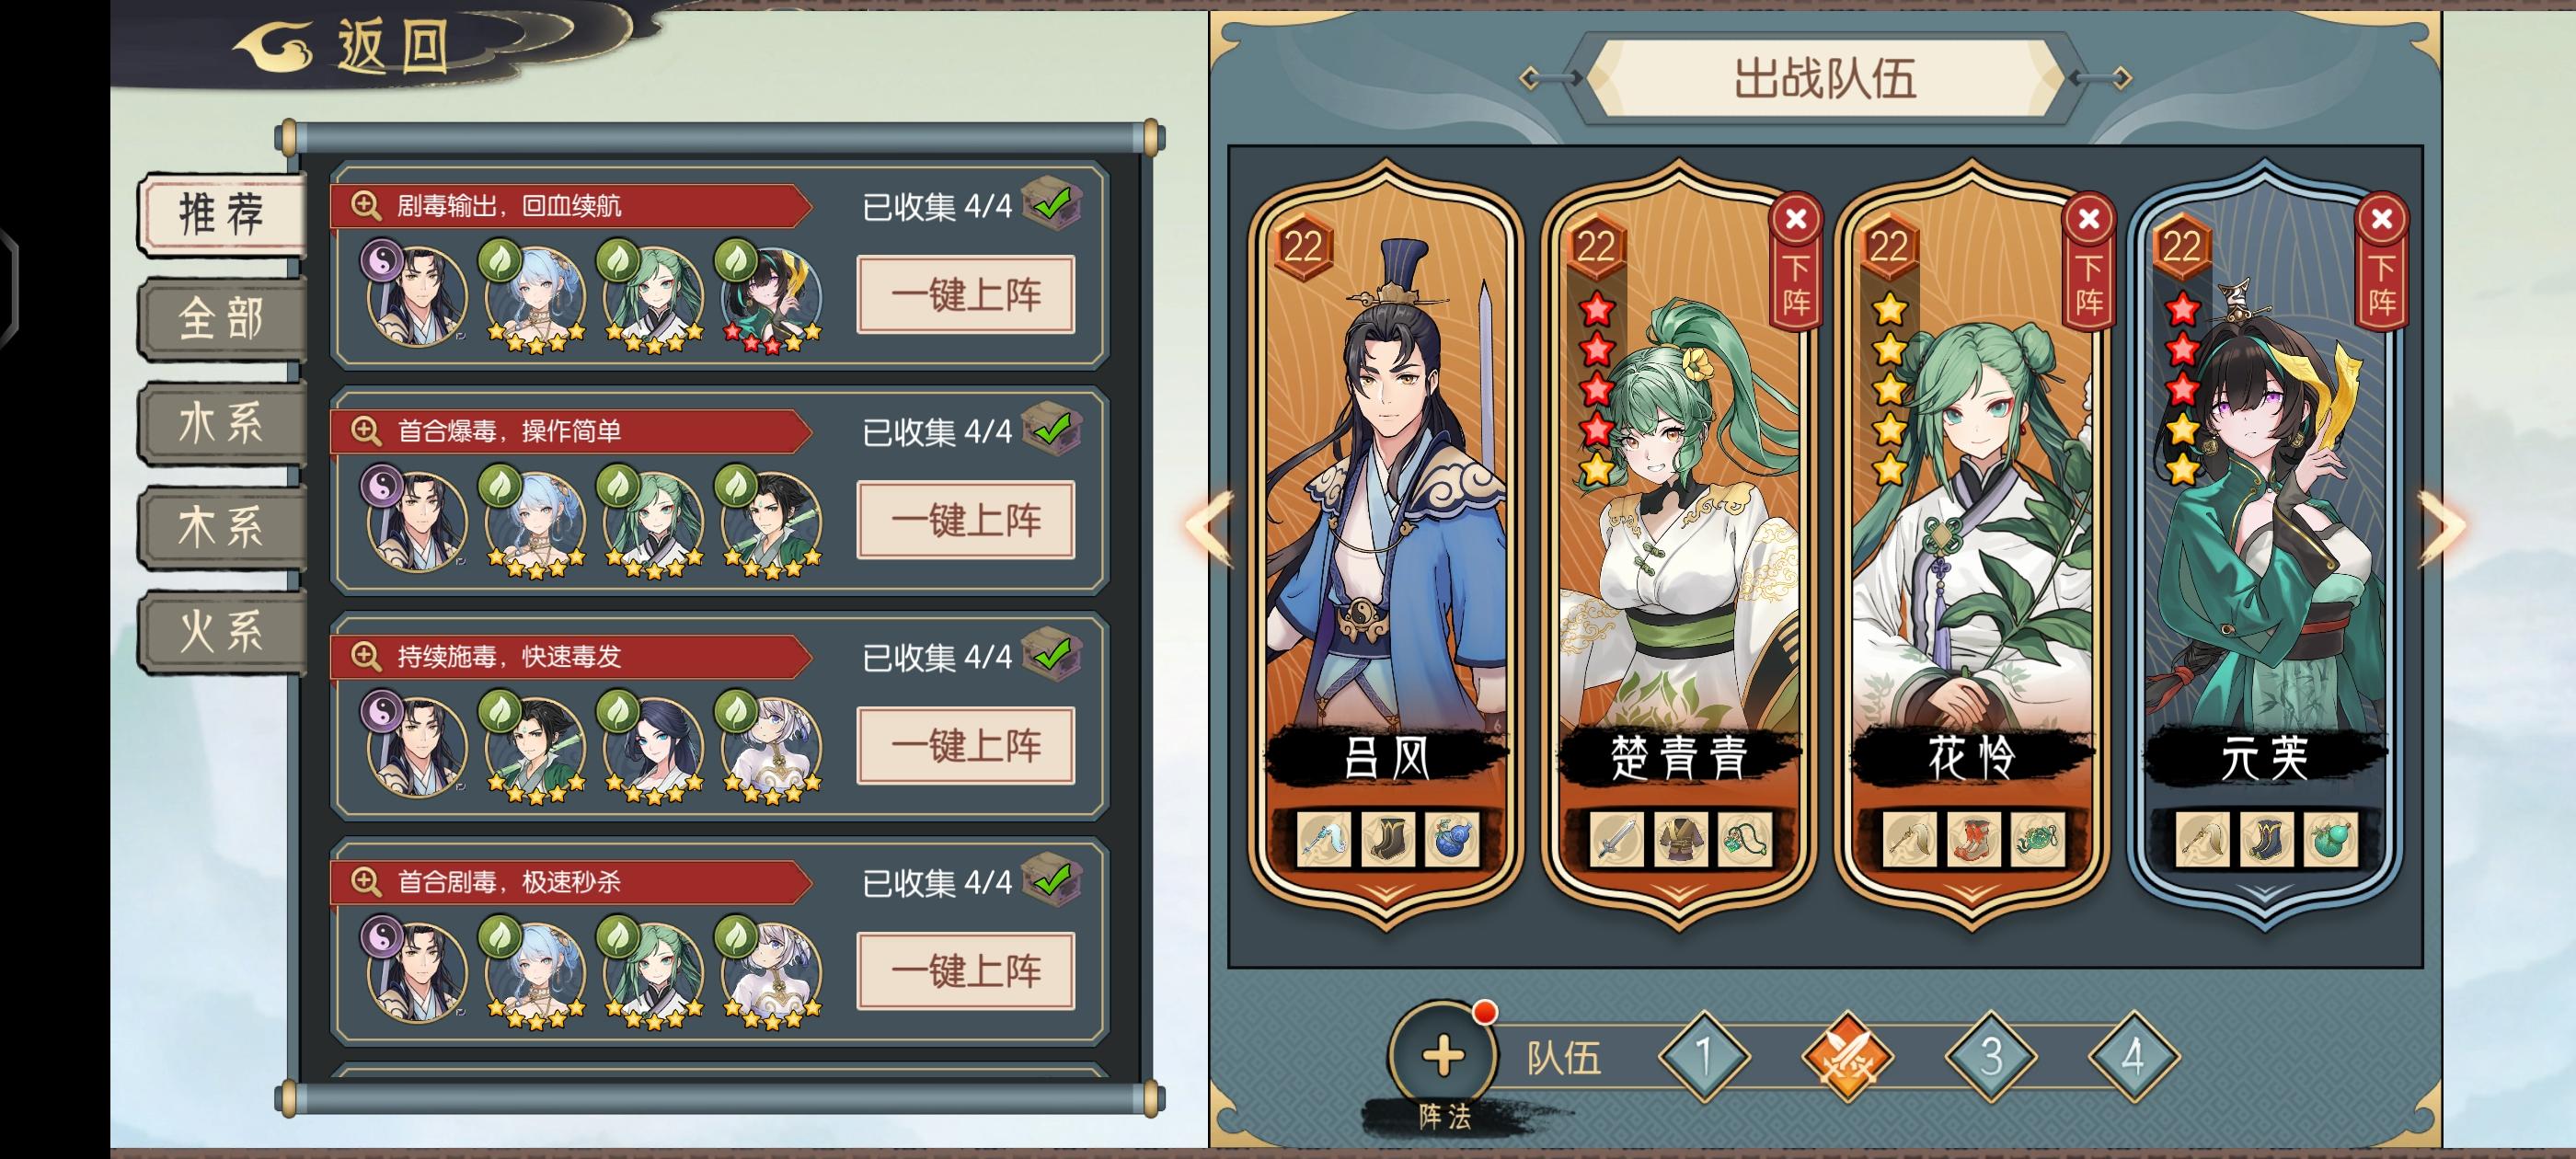Click the active crossed-swords team slot
This screenshot has width=2576, height=1159.
point(1847,1056)
